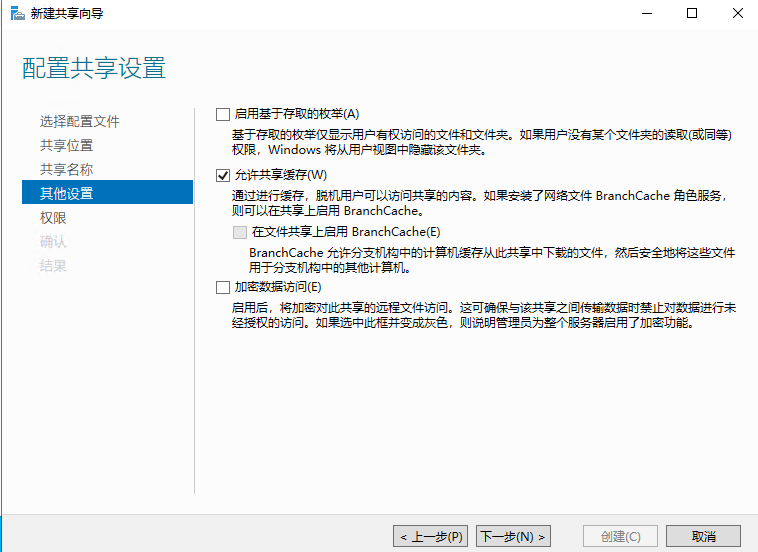Close the 新建共享向导 window
This screenshot has height=552, width=758.
tap(736, 14)
